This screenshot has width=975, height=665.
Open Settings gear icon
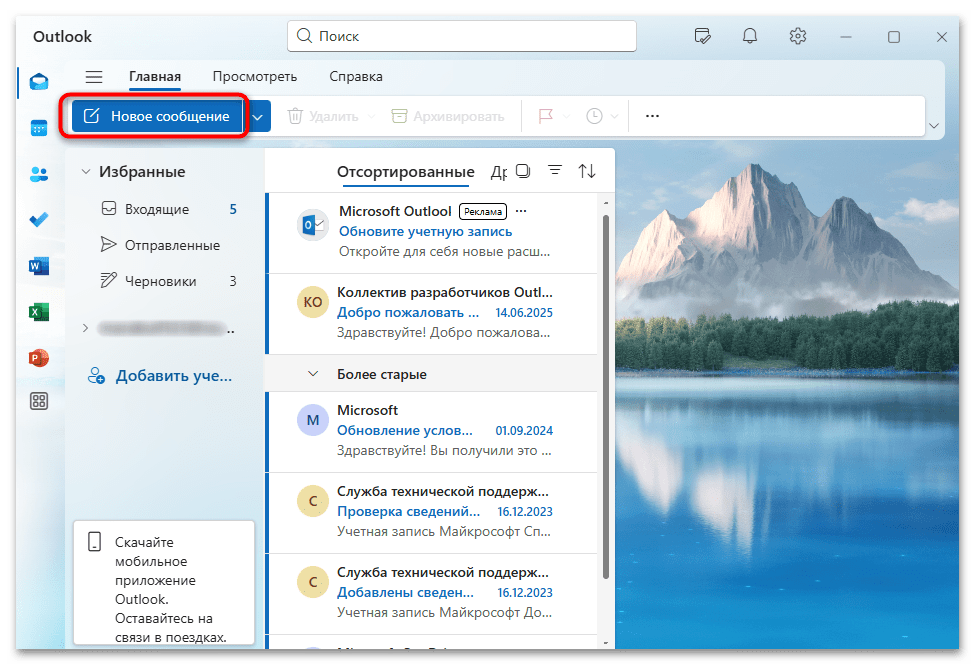tap(798, 36)
